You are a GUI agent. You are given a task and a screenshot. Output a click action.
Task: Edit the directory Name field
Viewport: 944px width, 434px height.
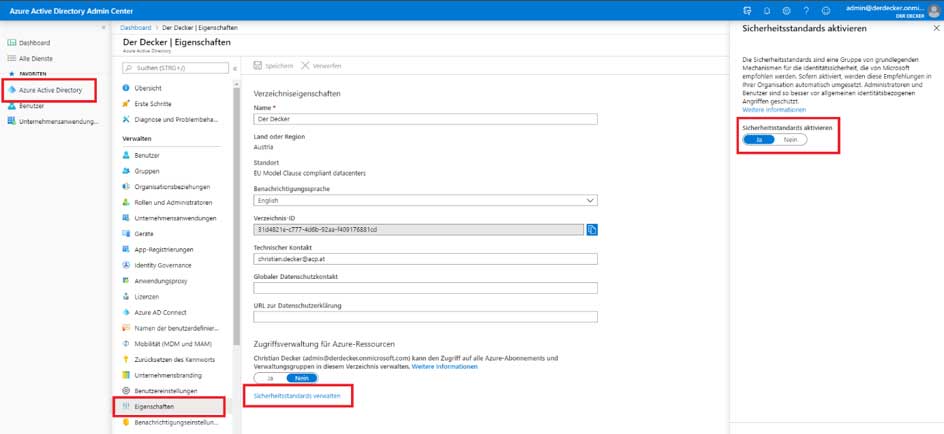(x=425, y=119)
